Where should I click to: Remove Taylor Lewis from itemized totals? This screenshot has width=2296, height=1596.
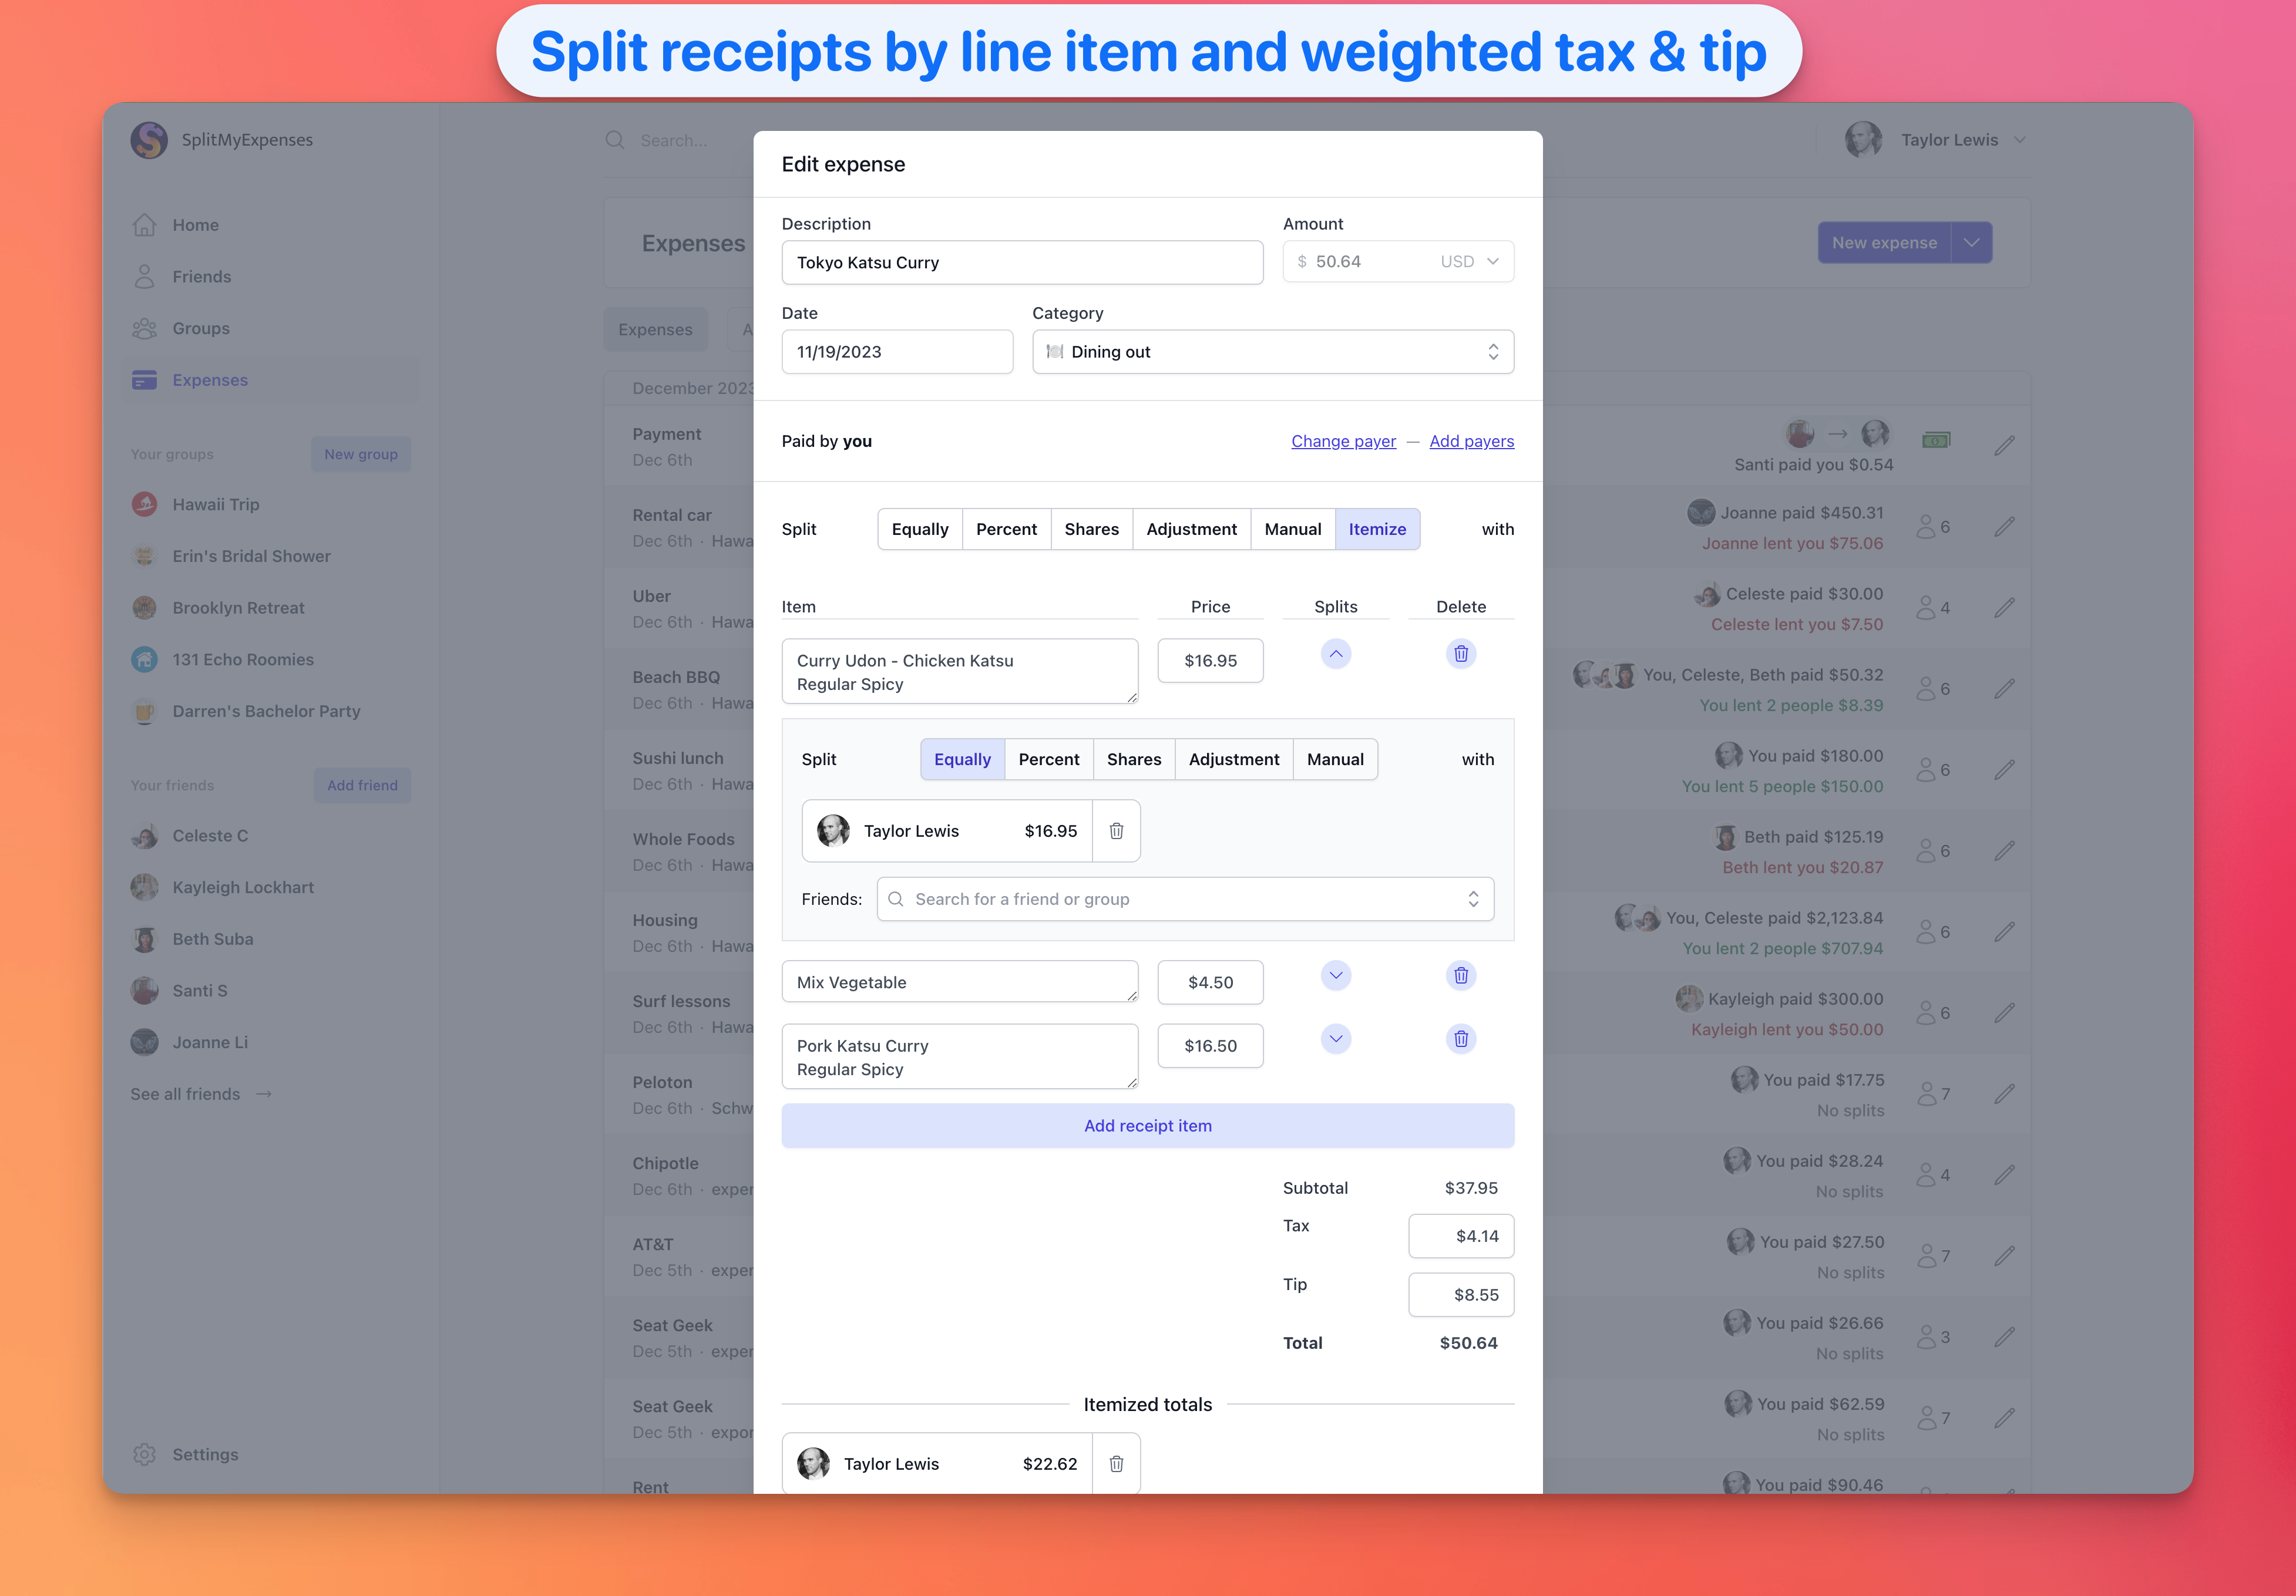coord(1116,1464)
